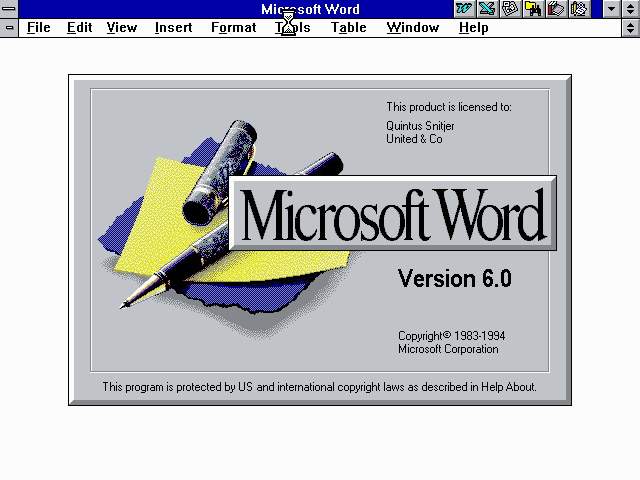Open the Help menu
The width and height of the screenshot is (640, 480).
[x=473, y=28]
